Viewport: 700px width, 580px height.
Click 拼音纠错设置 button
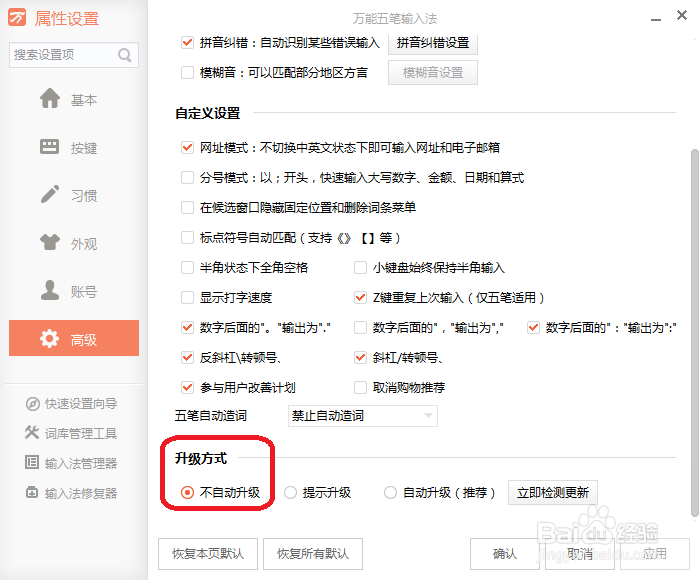click(433, 43)
